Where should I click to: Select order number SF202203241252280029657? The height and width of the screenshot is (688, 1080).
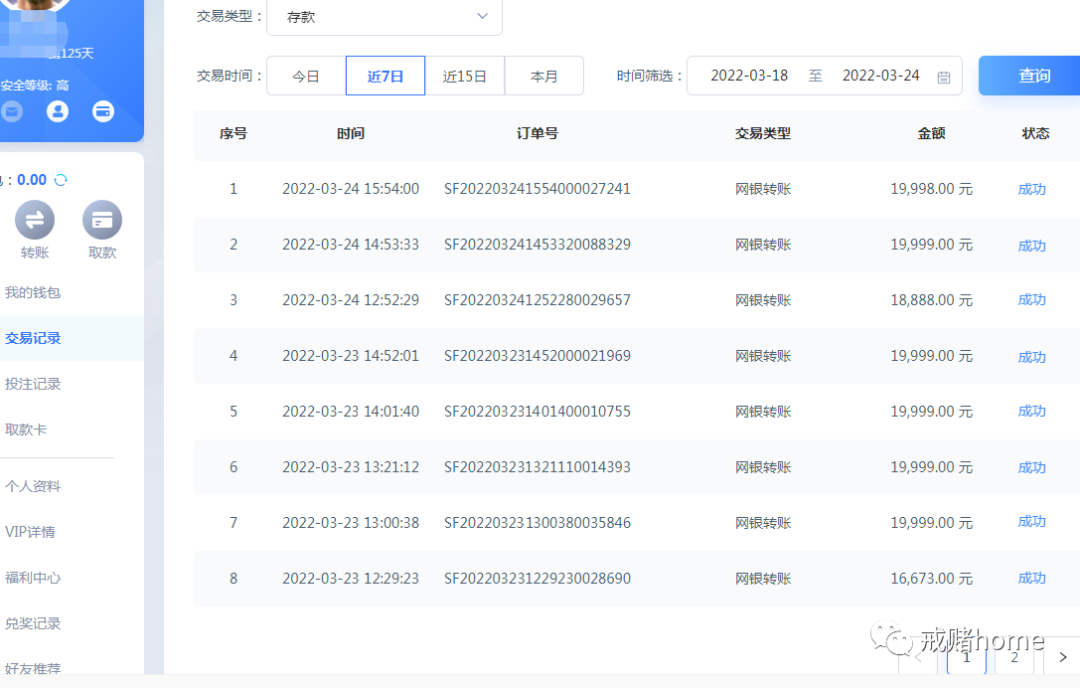coord(537,300)
